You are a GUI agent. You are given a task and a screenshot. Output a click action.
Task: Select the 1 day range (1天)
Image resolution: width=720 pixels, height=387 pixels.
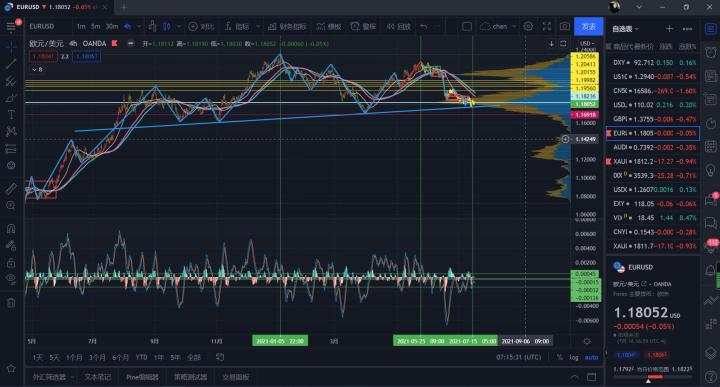click(38, 357)
